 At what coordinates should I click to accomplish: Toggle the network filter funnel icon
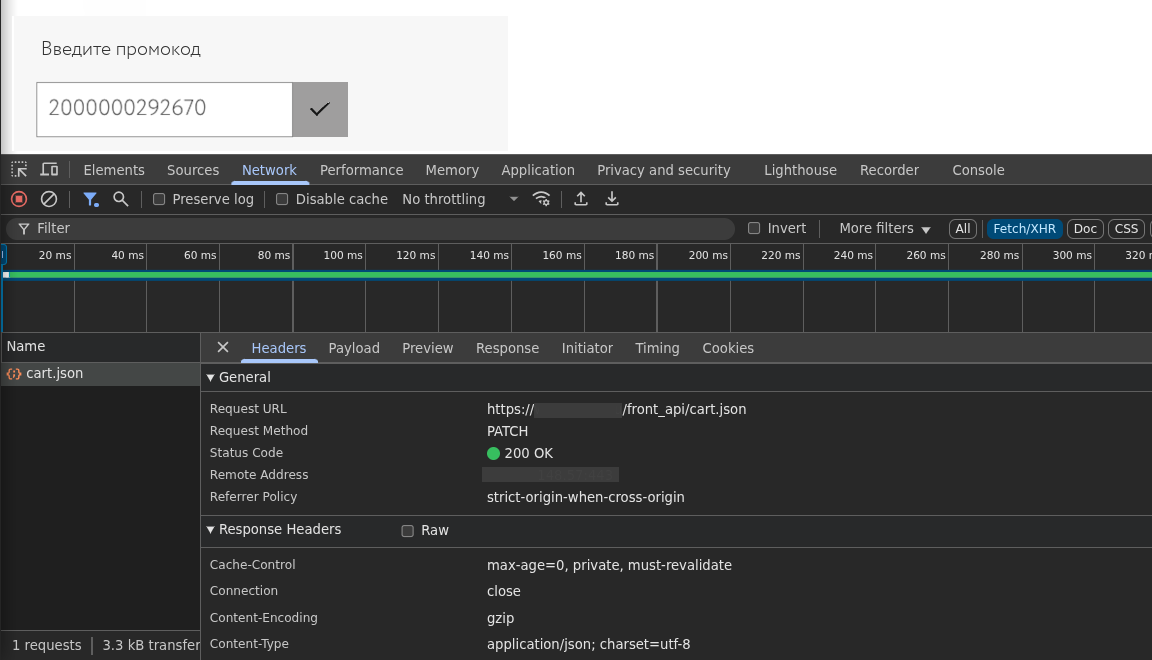point(90,199)
